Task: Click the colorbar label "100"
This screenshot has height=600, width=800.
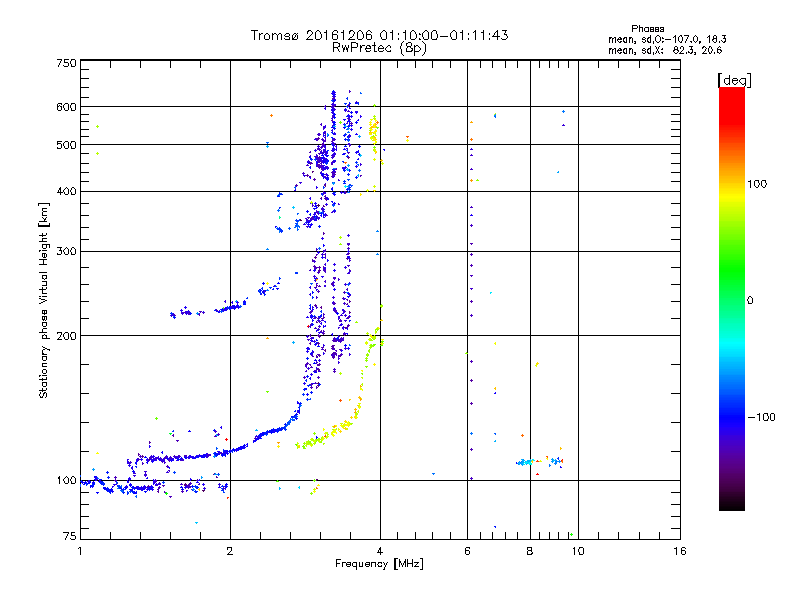Action: [x=757, y=184]
